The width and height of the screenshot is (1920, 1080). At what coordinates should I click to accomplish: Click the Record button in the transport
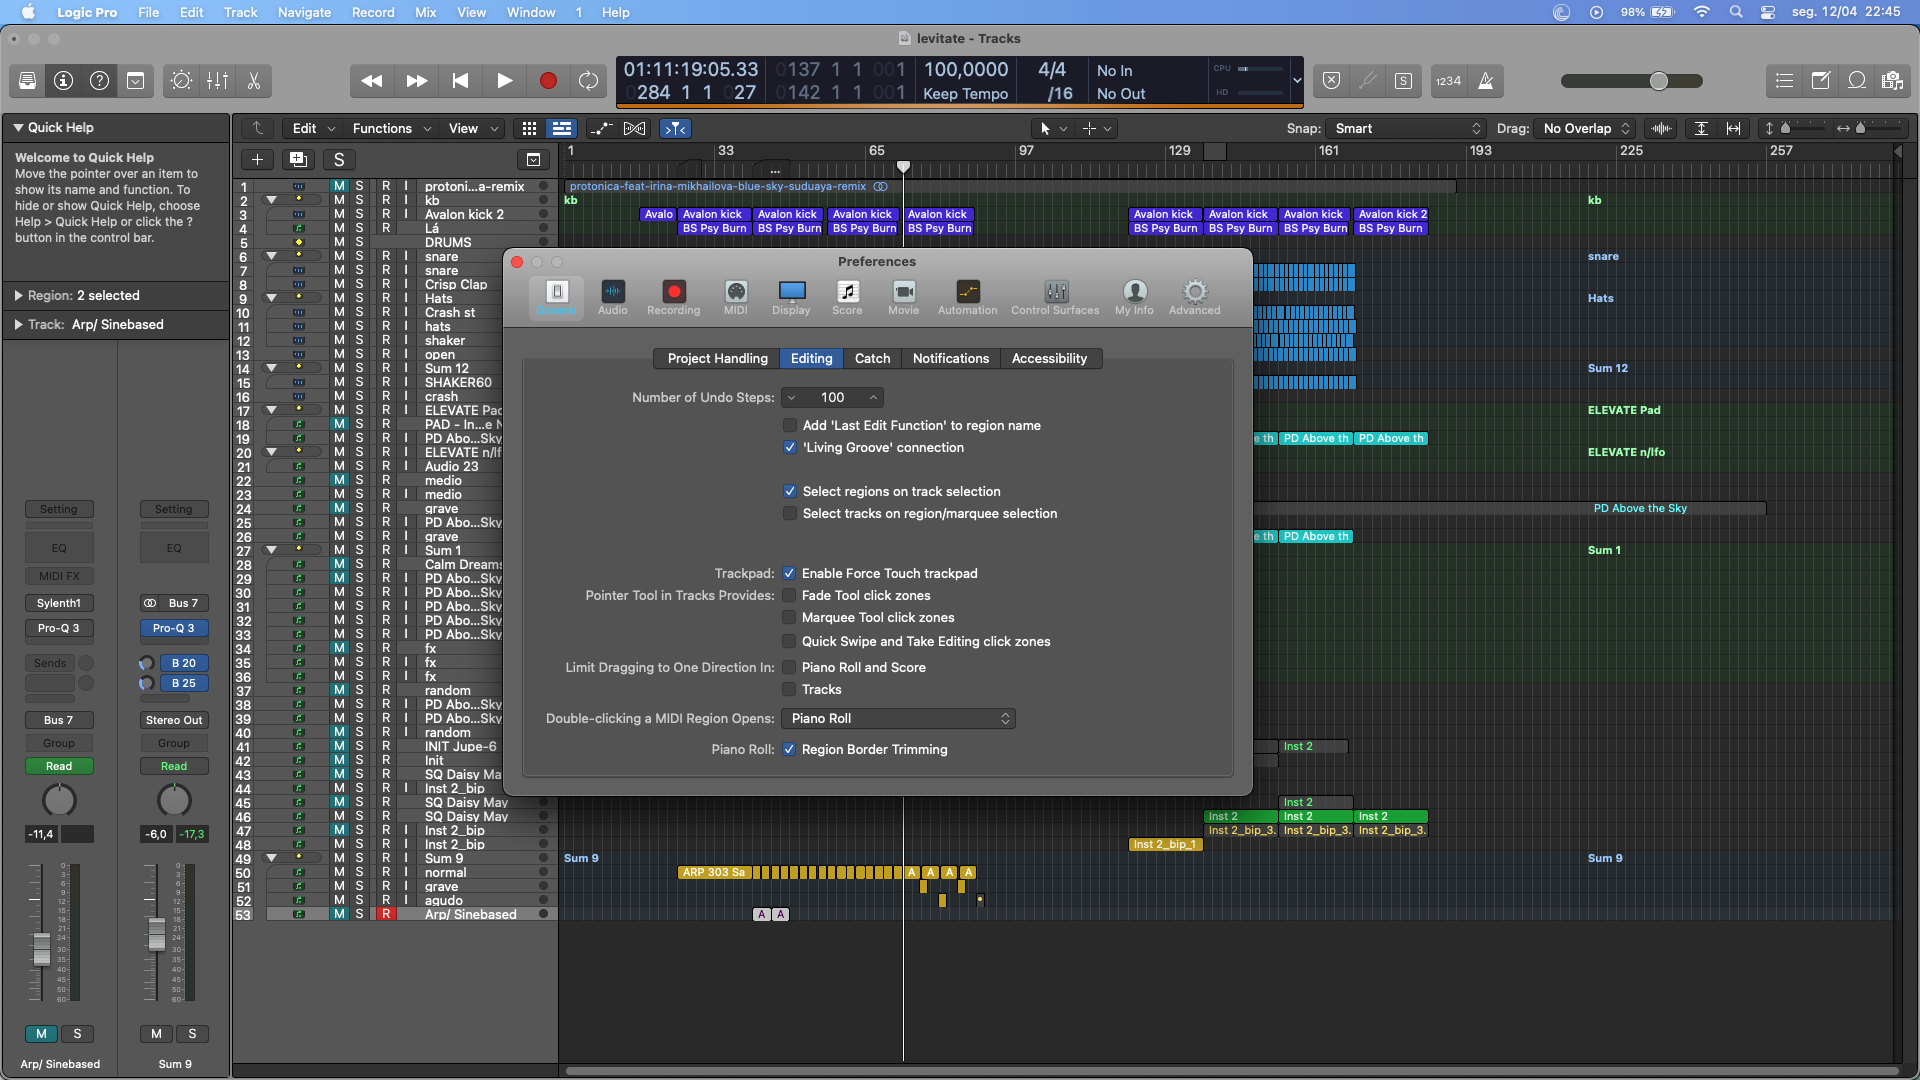tap(548, 81)
